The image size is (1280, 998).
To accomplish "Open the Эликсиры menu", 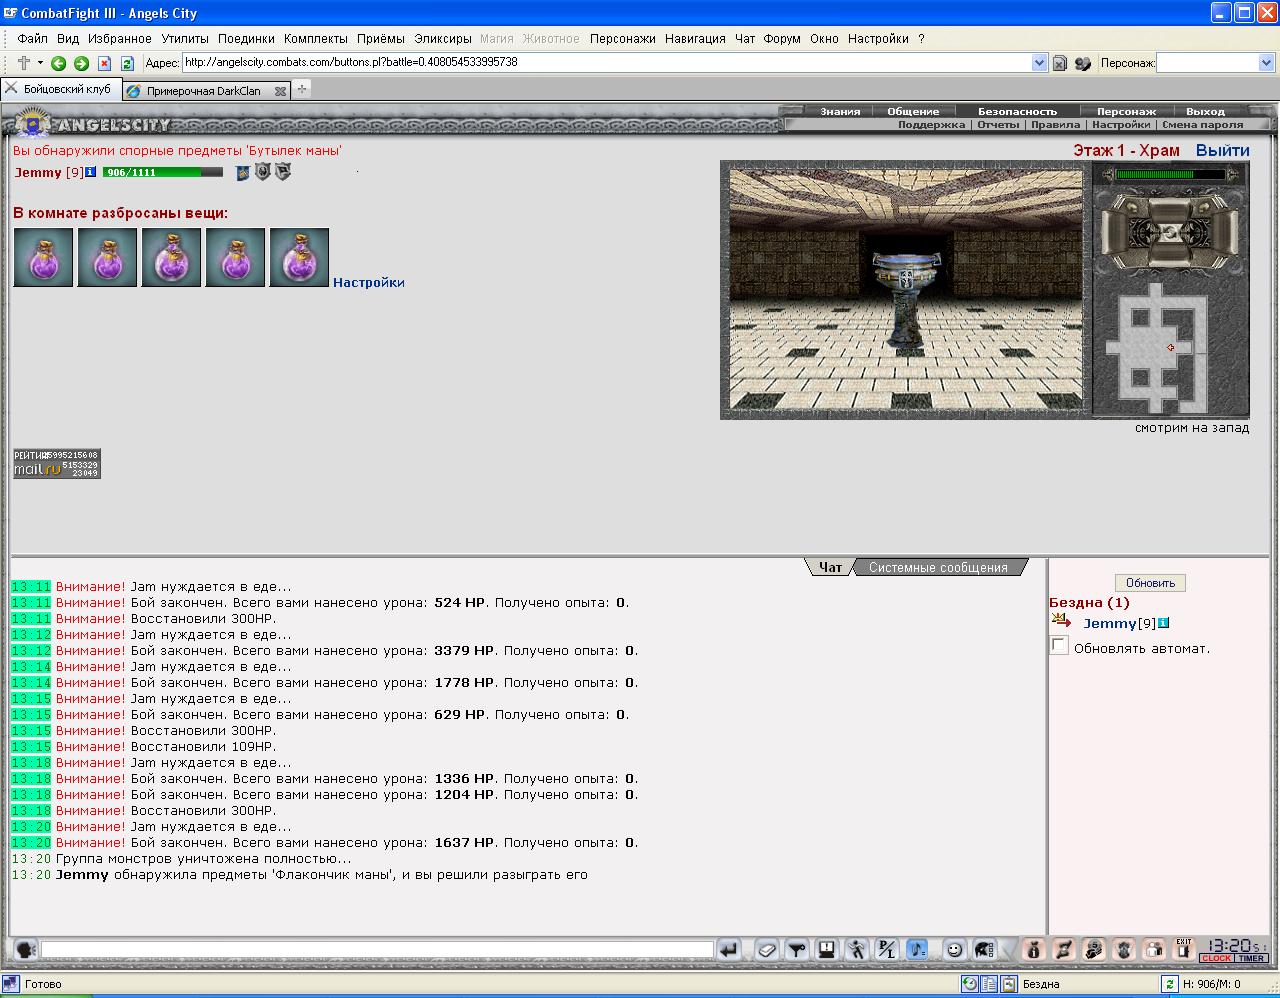I will 443,39.
